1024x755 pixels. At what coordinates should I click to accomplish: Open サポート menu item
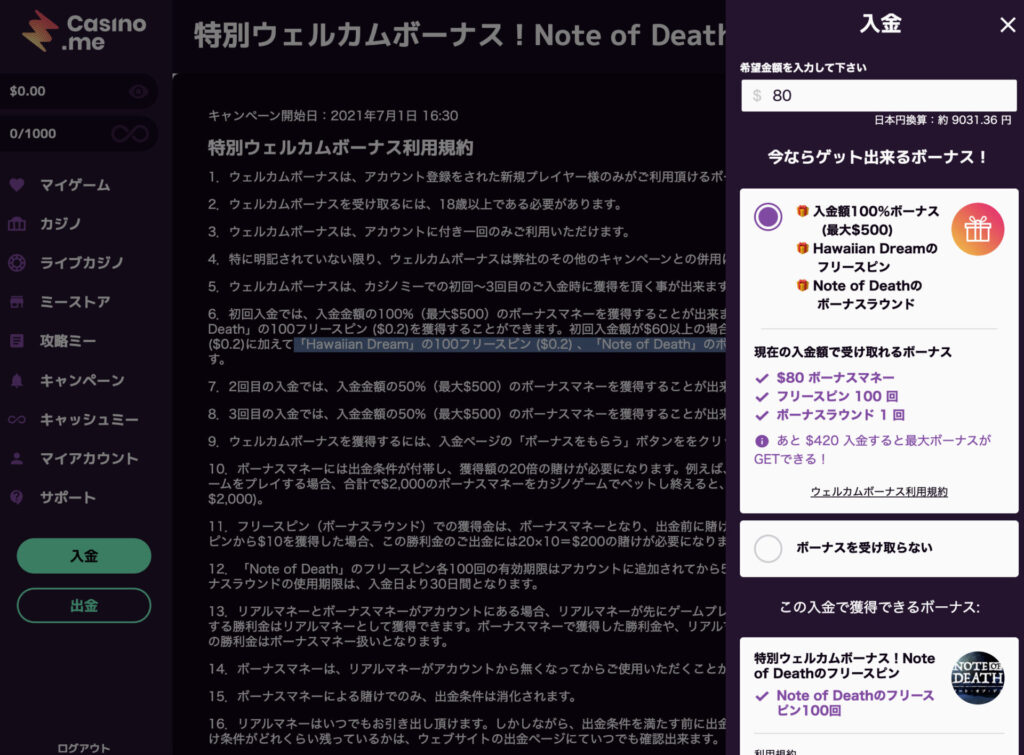pos(68,497)
